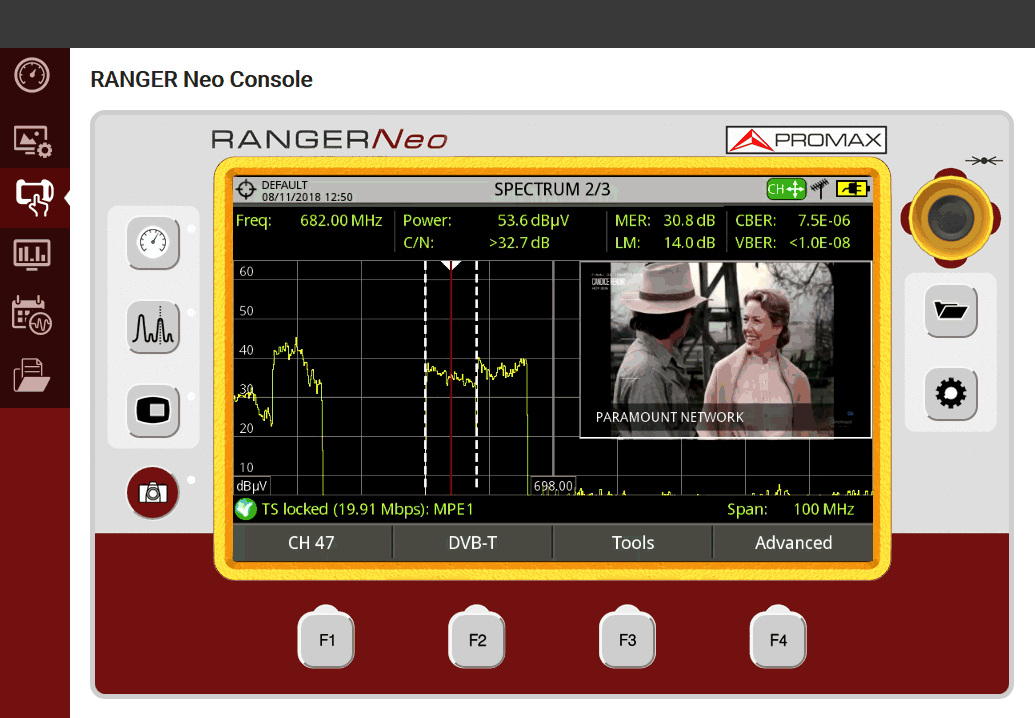Click the yellow joystick knob
Screen dimensions: 1035x718
[951, 218]
